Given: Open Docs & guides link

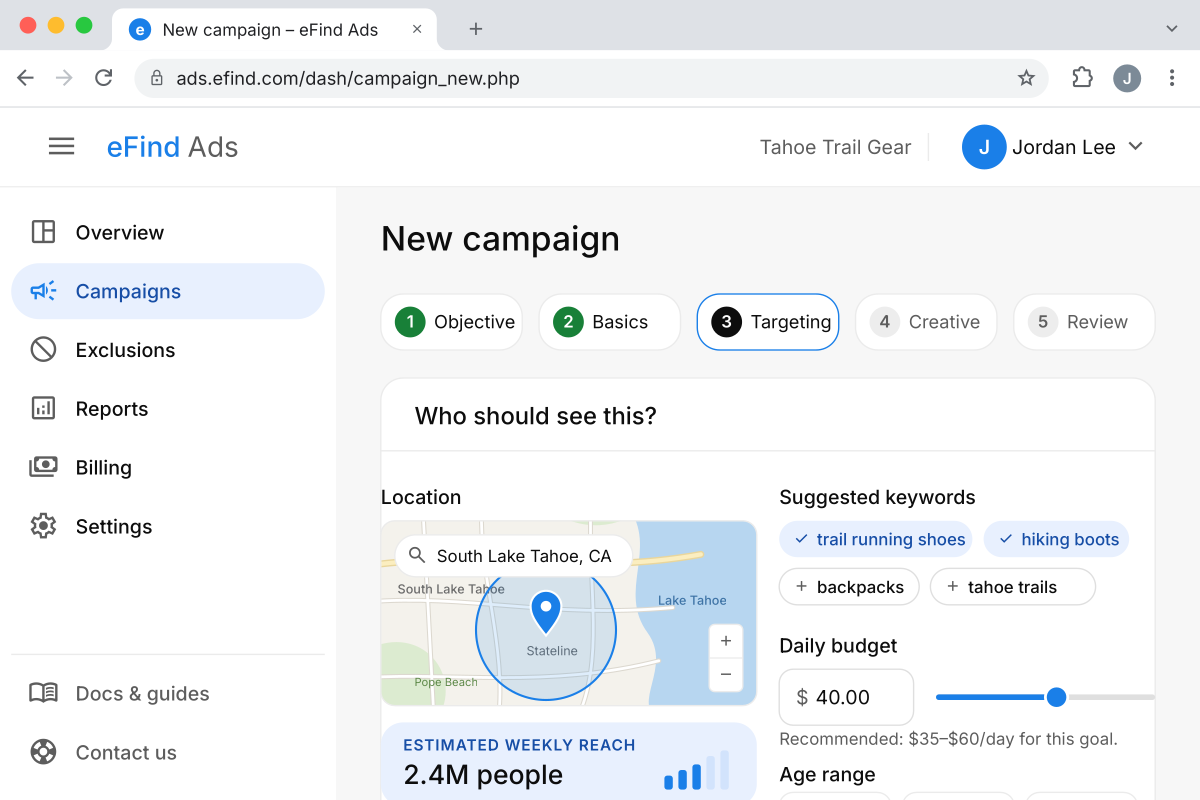Looking at the screenshot, I should [x=168, y=693].
